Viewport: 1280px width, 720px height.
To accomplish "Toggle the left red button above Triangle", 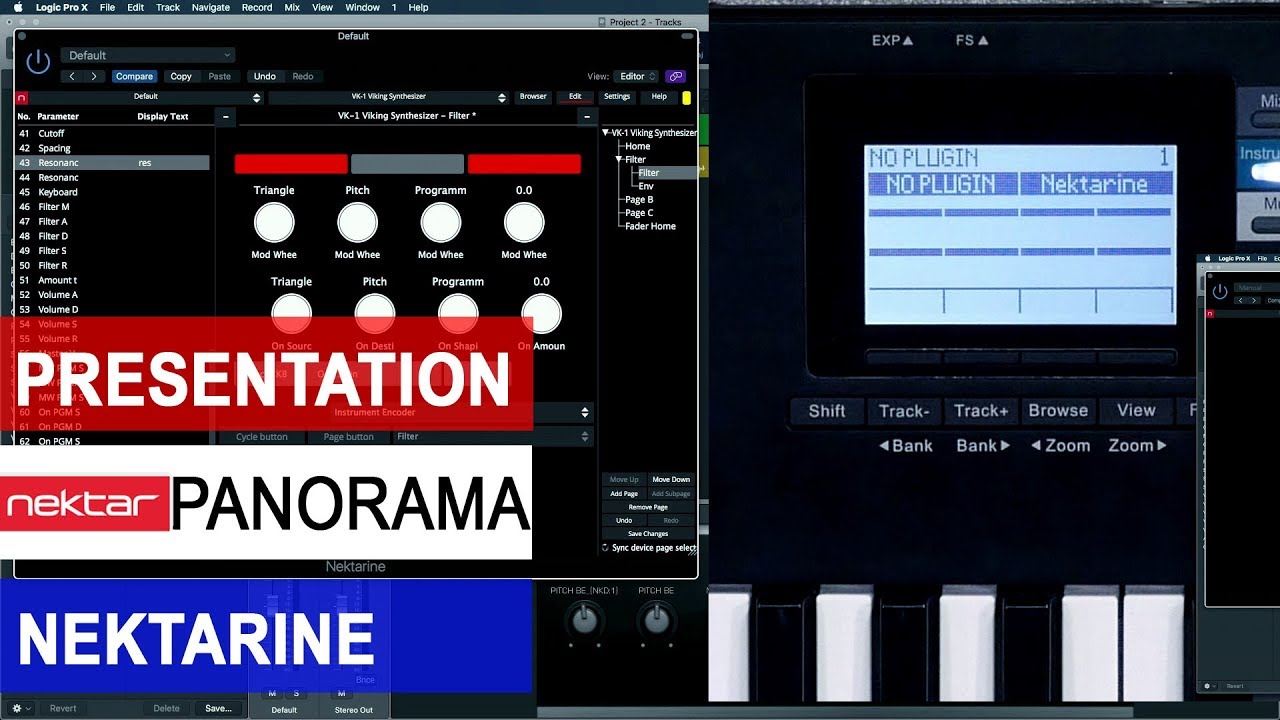I will (x=291, y=164).
